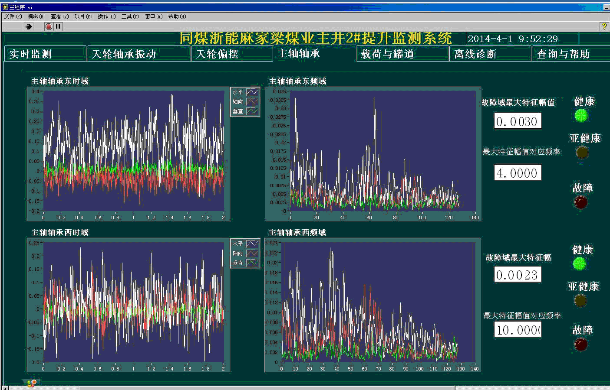Click the 故障 LED for the west bearing

point(580,344)
